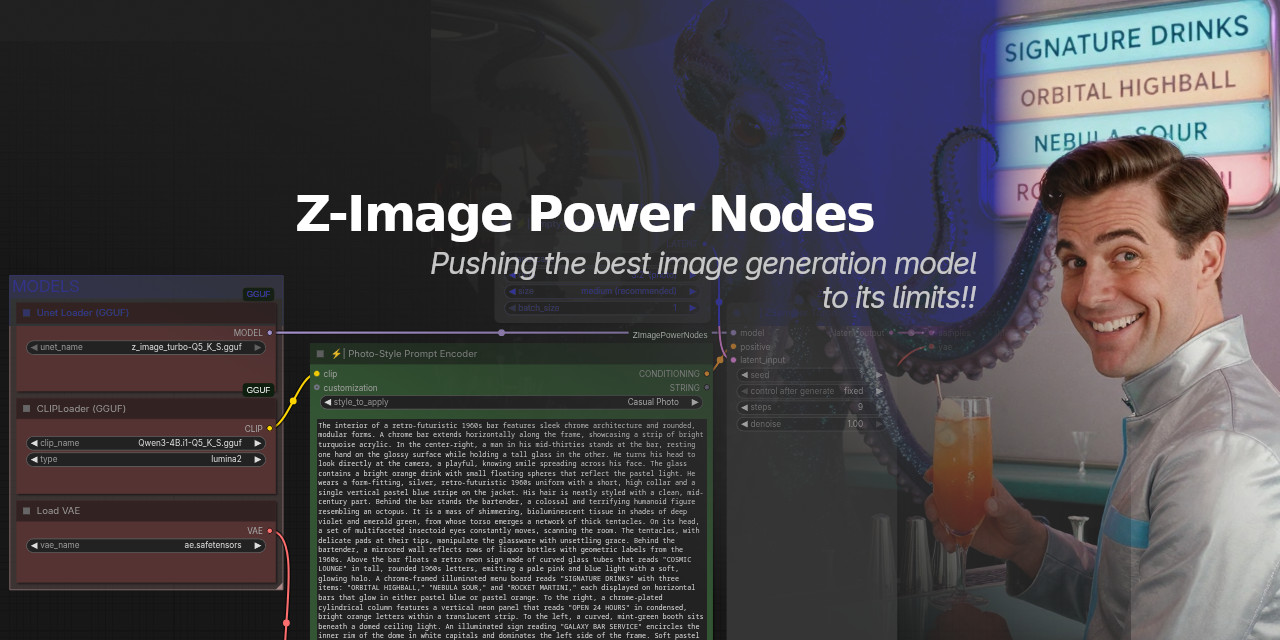The height and width of the screenshot is (640, 1280).
Task: Click the CONDITIONING output dot on the encoder
Action: coord(707,373)
